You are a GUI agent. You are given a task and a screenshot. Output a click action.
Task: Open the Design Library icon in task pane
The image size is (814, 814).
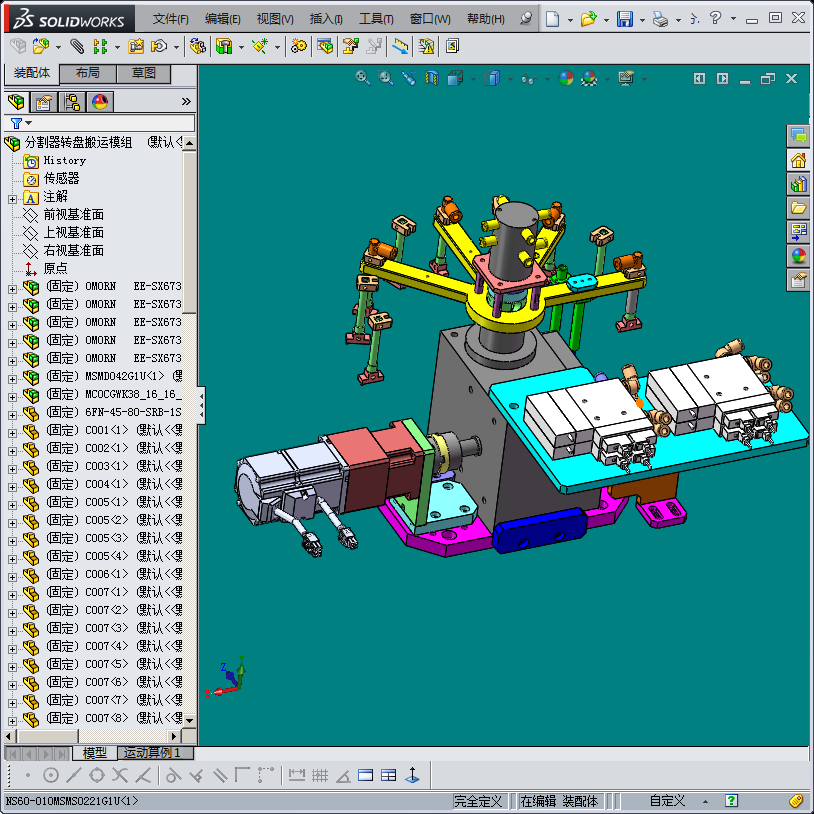[x=798, y=184]
